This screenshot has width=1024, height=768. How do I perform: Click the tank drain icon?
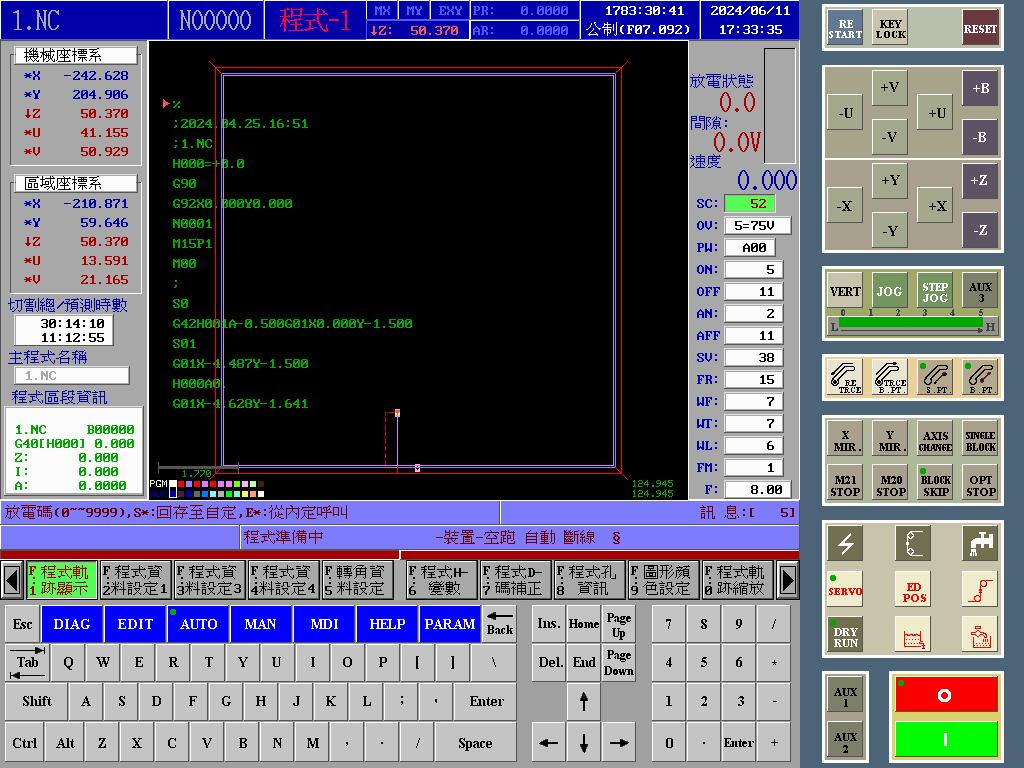[x=914, y=635]
